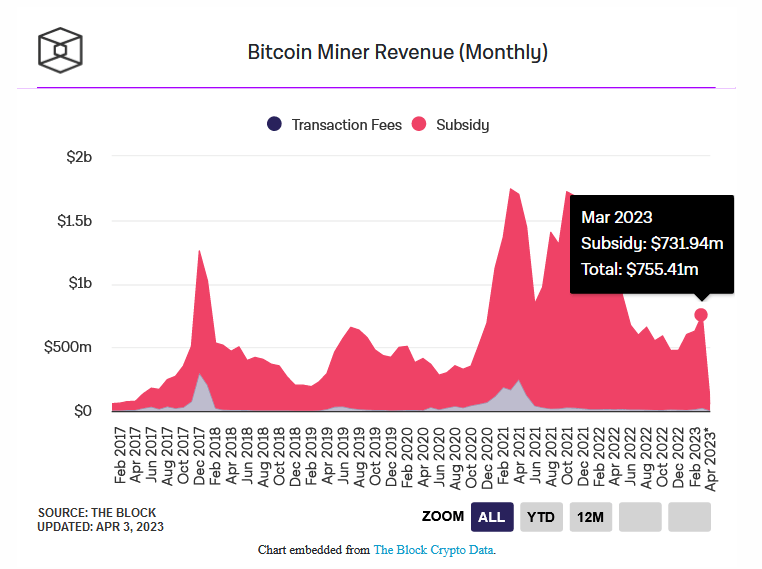This screenshot has height=569, width=762.
Task: Hide the Transaction Fees series label
Action: click(346, 125)
